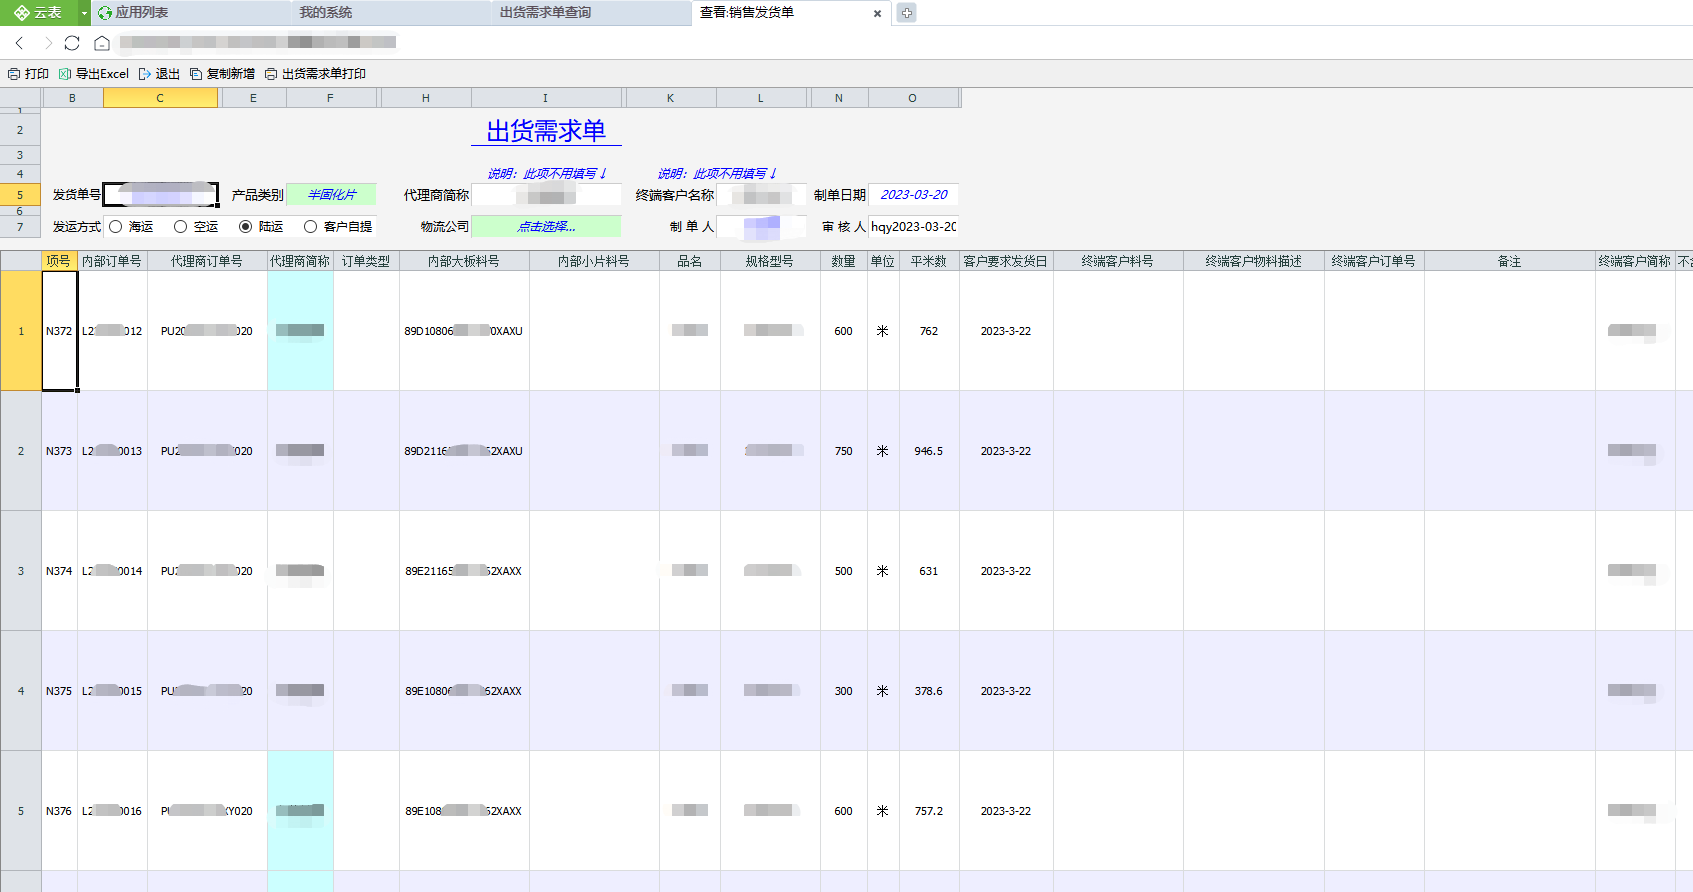The width and height of the screenshot is (1693, 892).
Task: Select cell N376 in row 5
Action: 59,811
